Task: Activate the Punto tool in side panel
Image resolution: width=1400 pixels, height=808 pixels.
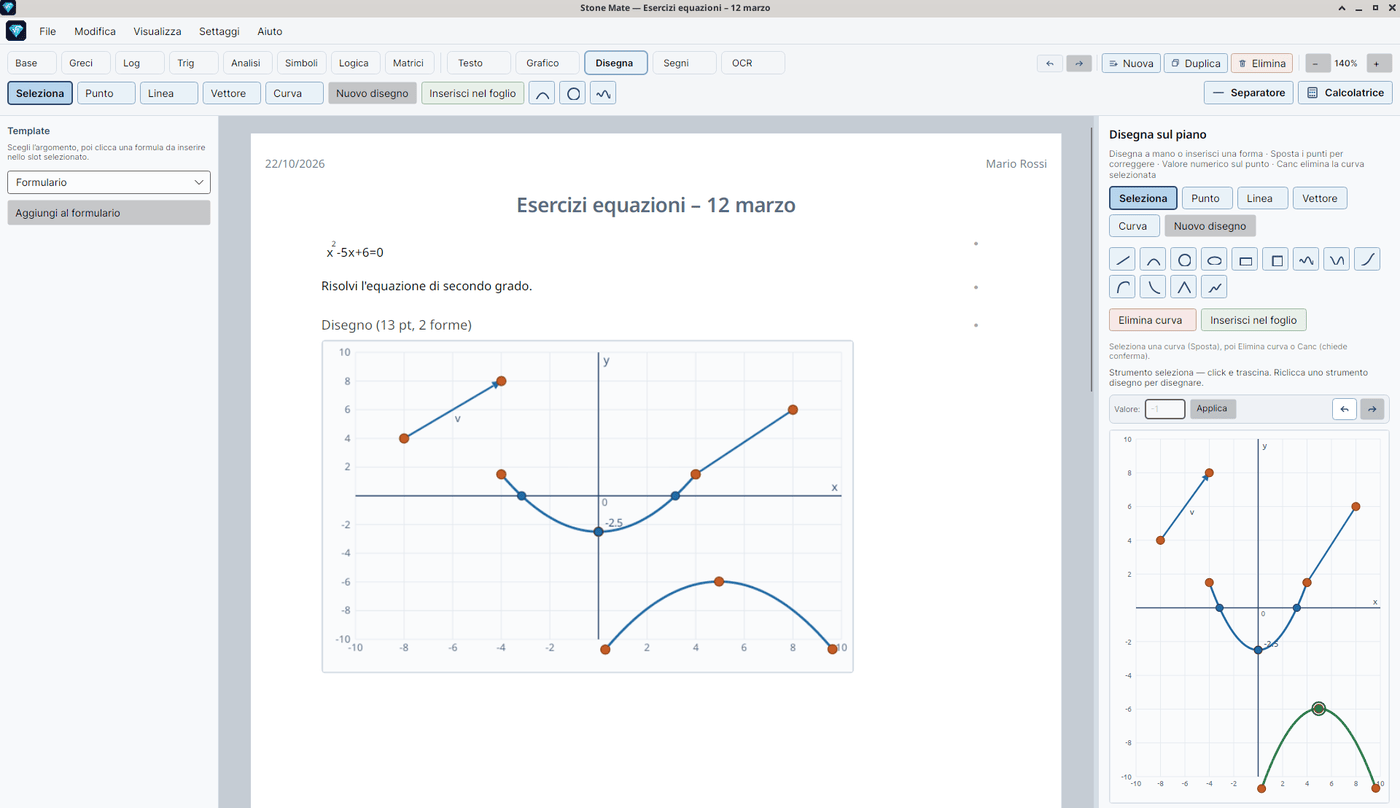Action: coord(1205,198)
